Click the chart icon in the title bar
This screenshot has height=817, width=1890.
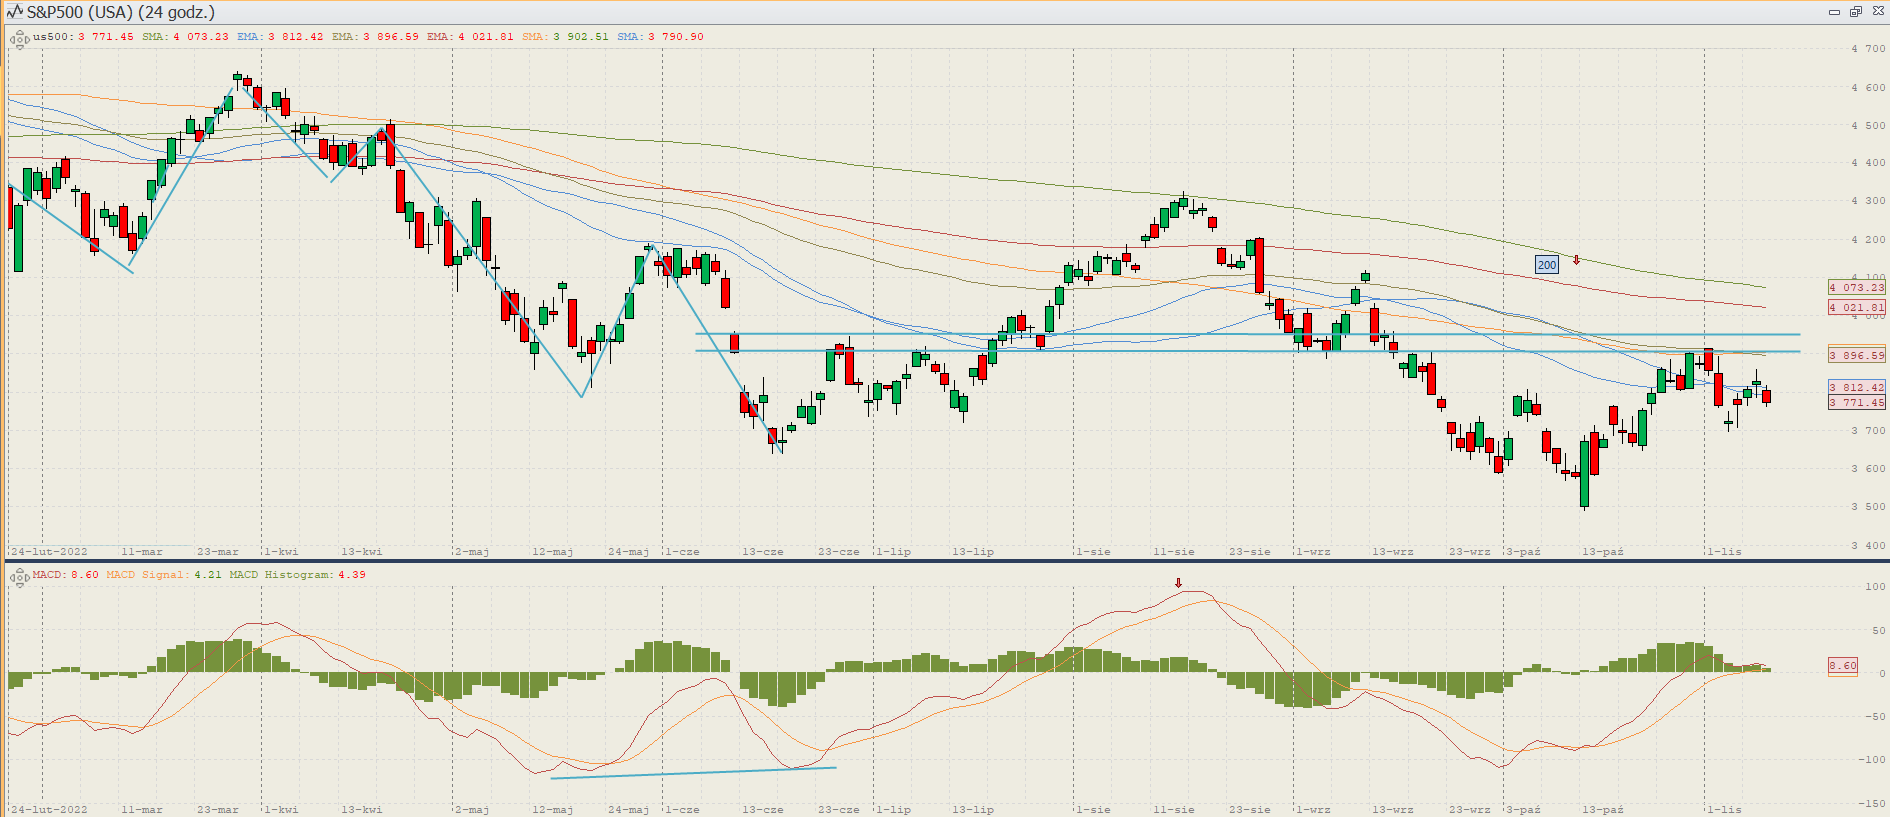click(x=14, y=12)
